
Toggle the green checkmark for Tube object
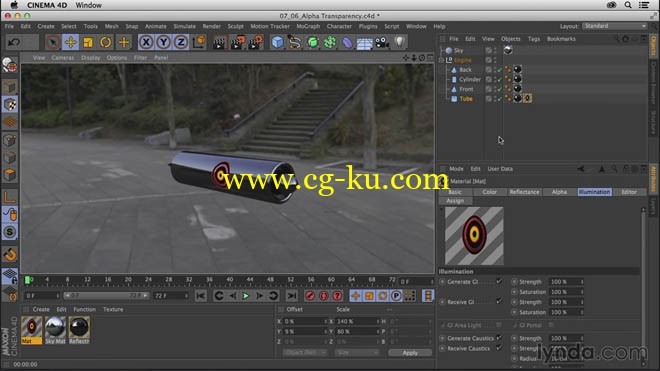pos(500,99)
